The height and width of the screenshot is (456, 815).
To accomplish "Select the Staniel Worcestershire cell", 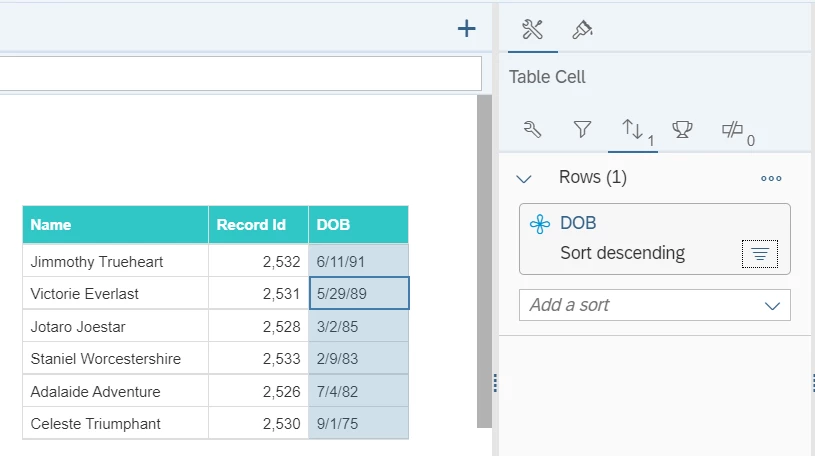I will click(x=115, y=359).
